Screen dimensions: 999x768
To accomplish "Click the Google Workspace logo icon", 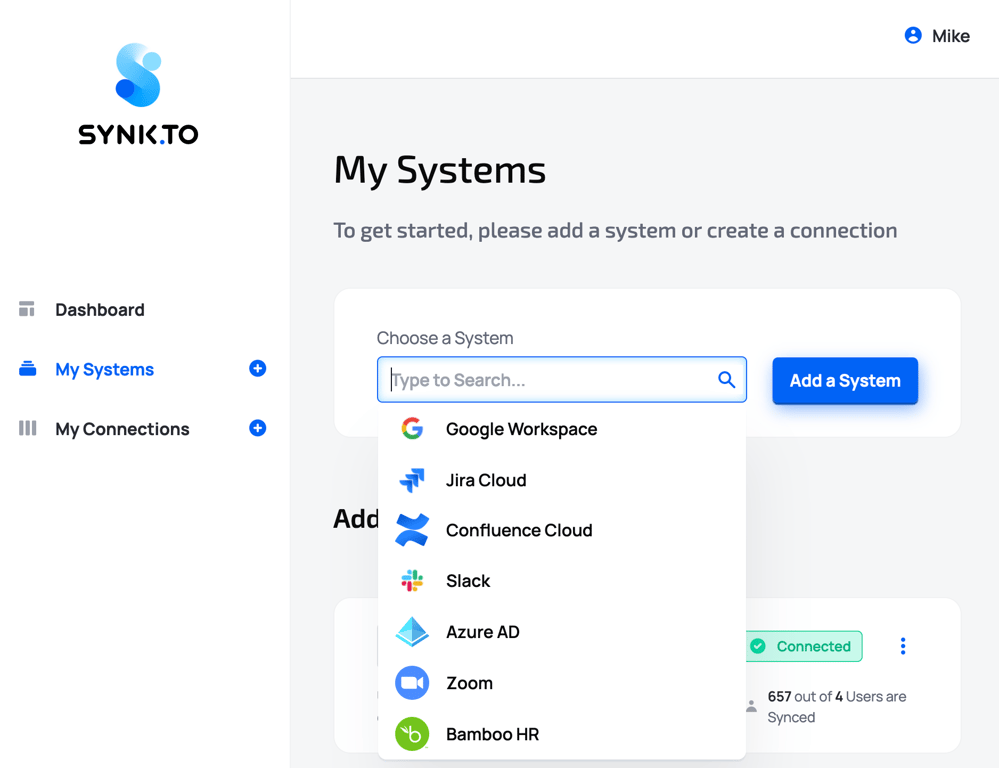I will tap(412, 428).
